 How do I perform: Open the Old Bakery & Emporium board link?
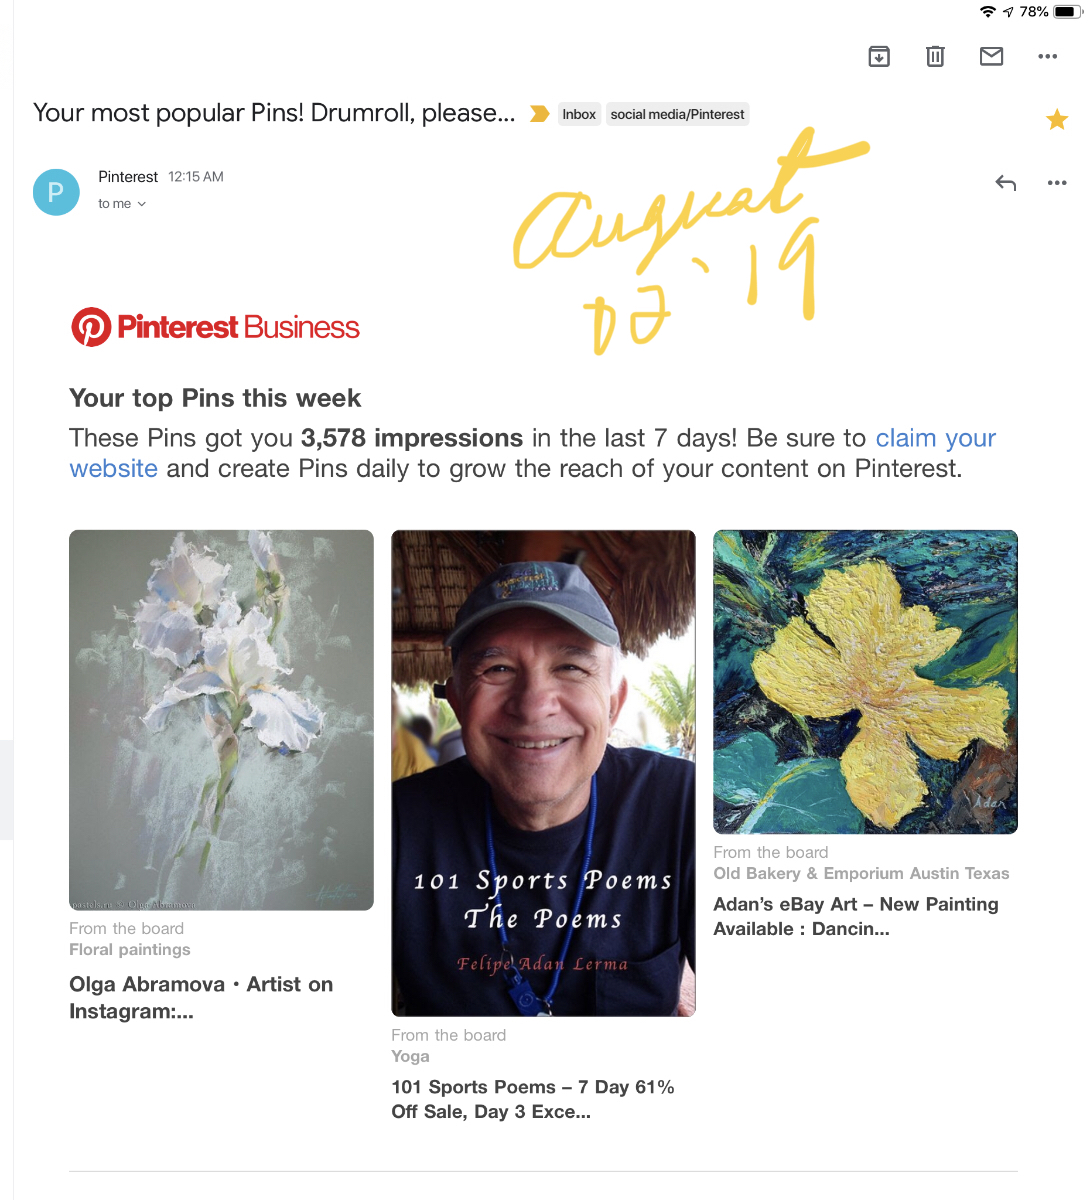pos(861,874)
